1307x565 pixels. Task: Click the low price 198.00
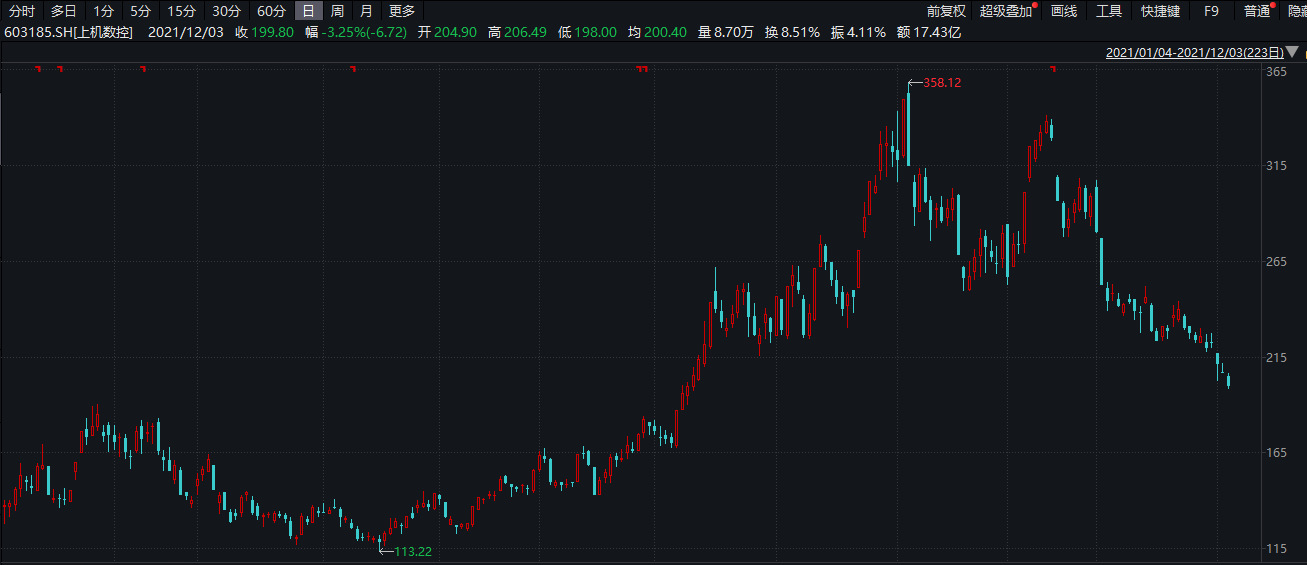tap(596, 32)
